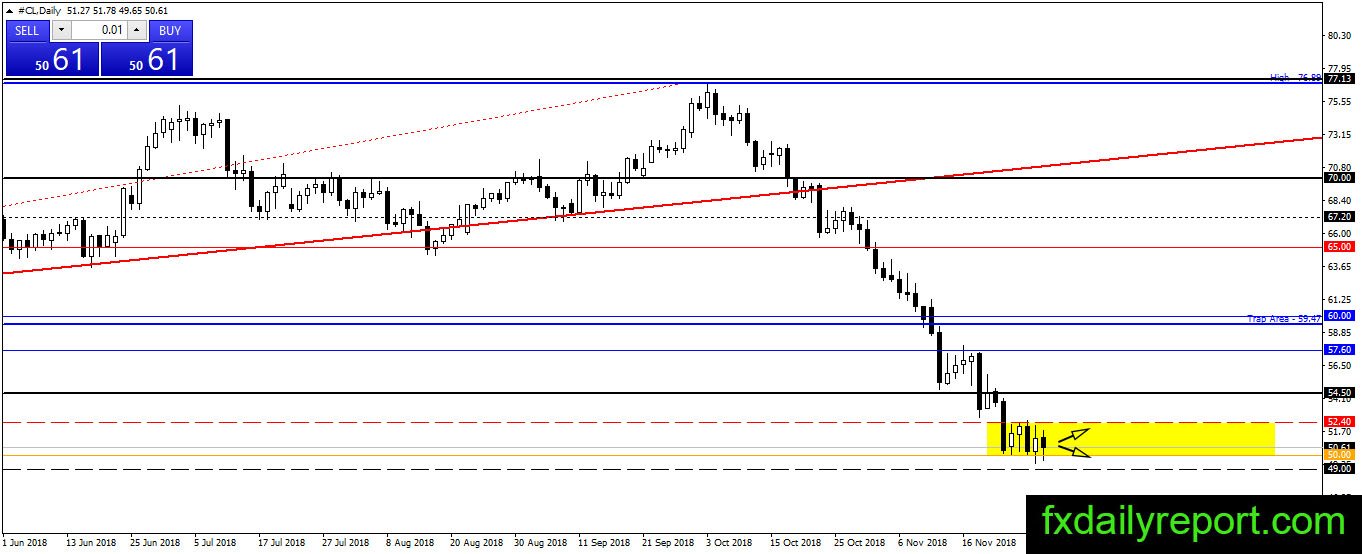Click the red 65.00 price level label
Image resolution: width=1362 pixels, height=554 pixels.
(1339, 246)
